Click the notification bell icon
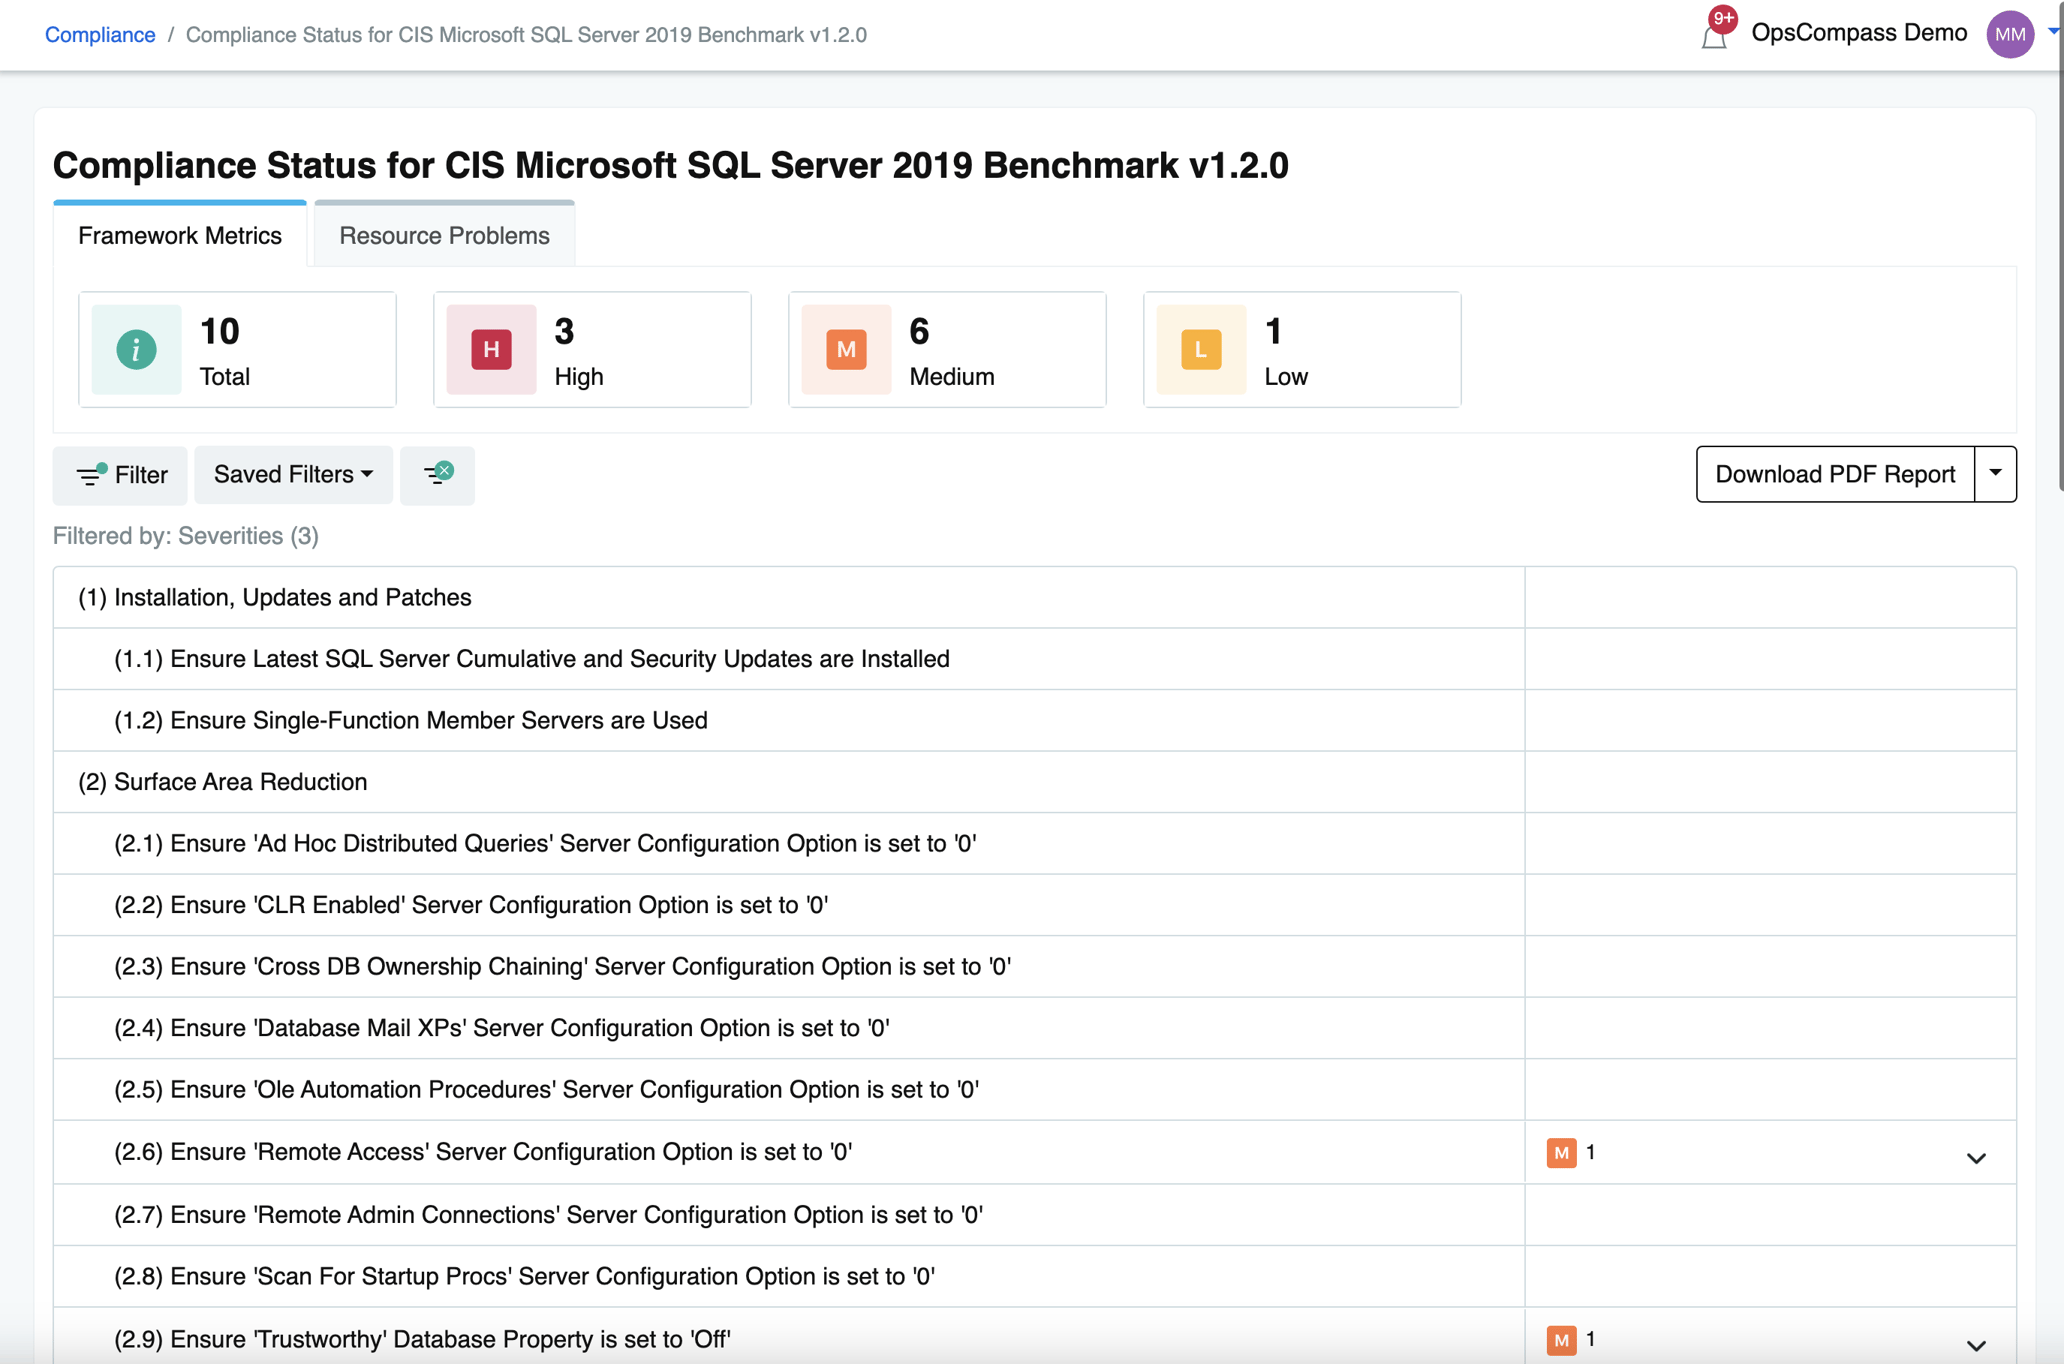This screenshot has height=1364, width=2064. point(1714,38)
